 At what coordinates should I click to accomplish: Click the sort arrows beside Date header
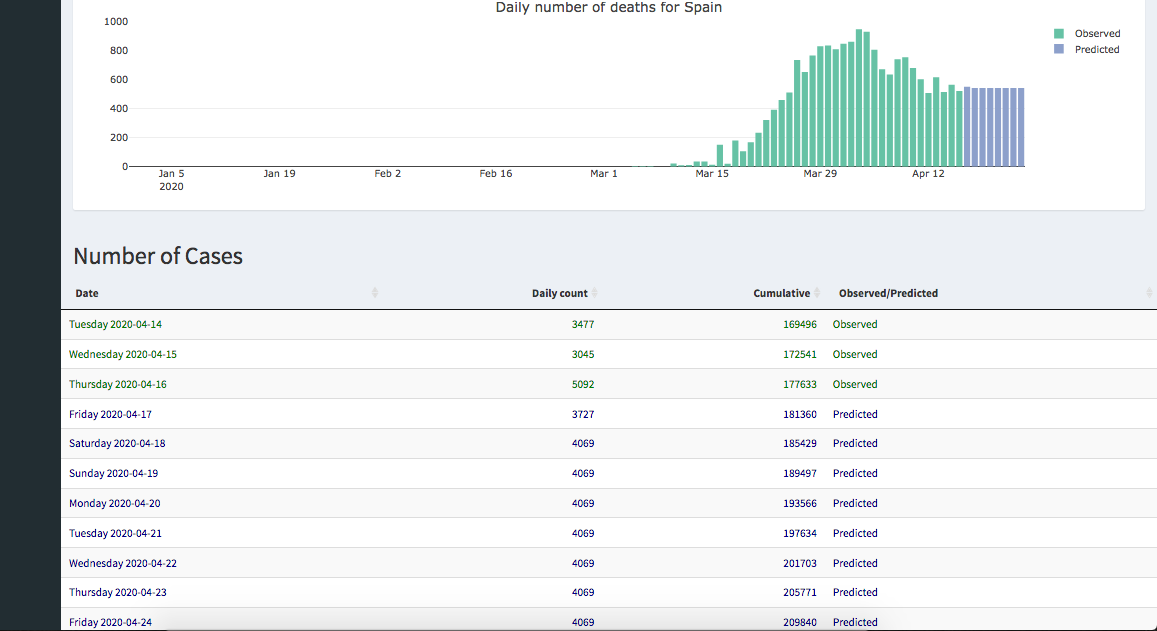tap(375, 293)
